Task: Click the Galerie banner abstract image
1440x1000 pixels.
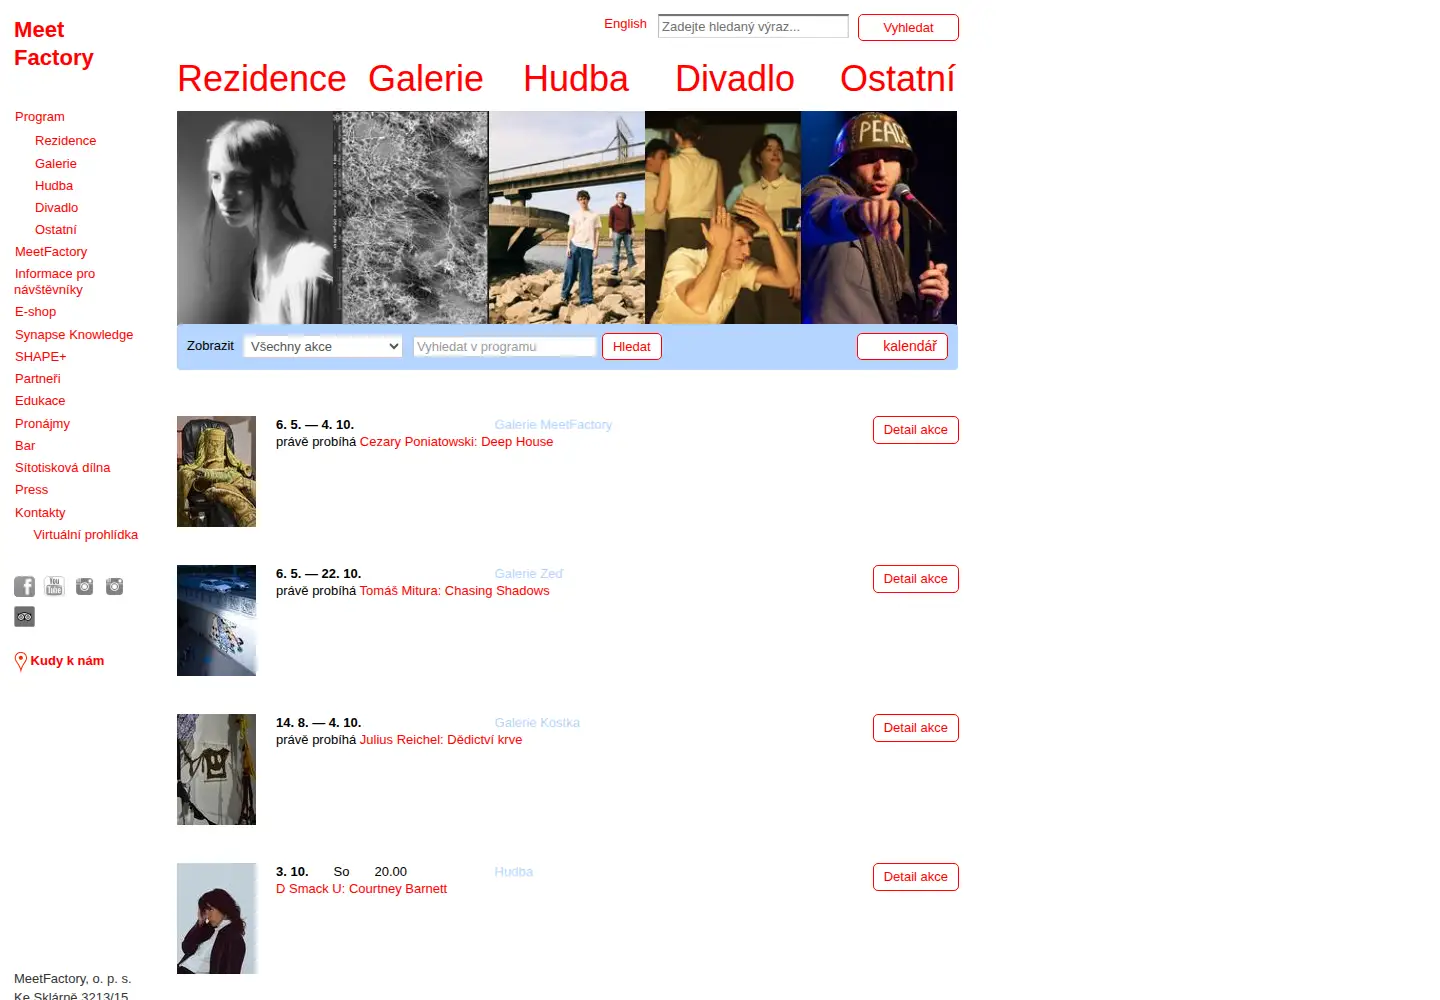Action: [411, 217]
